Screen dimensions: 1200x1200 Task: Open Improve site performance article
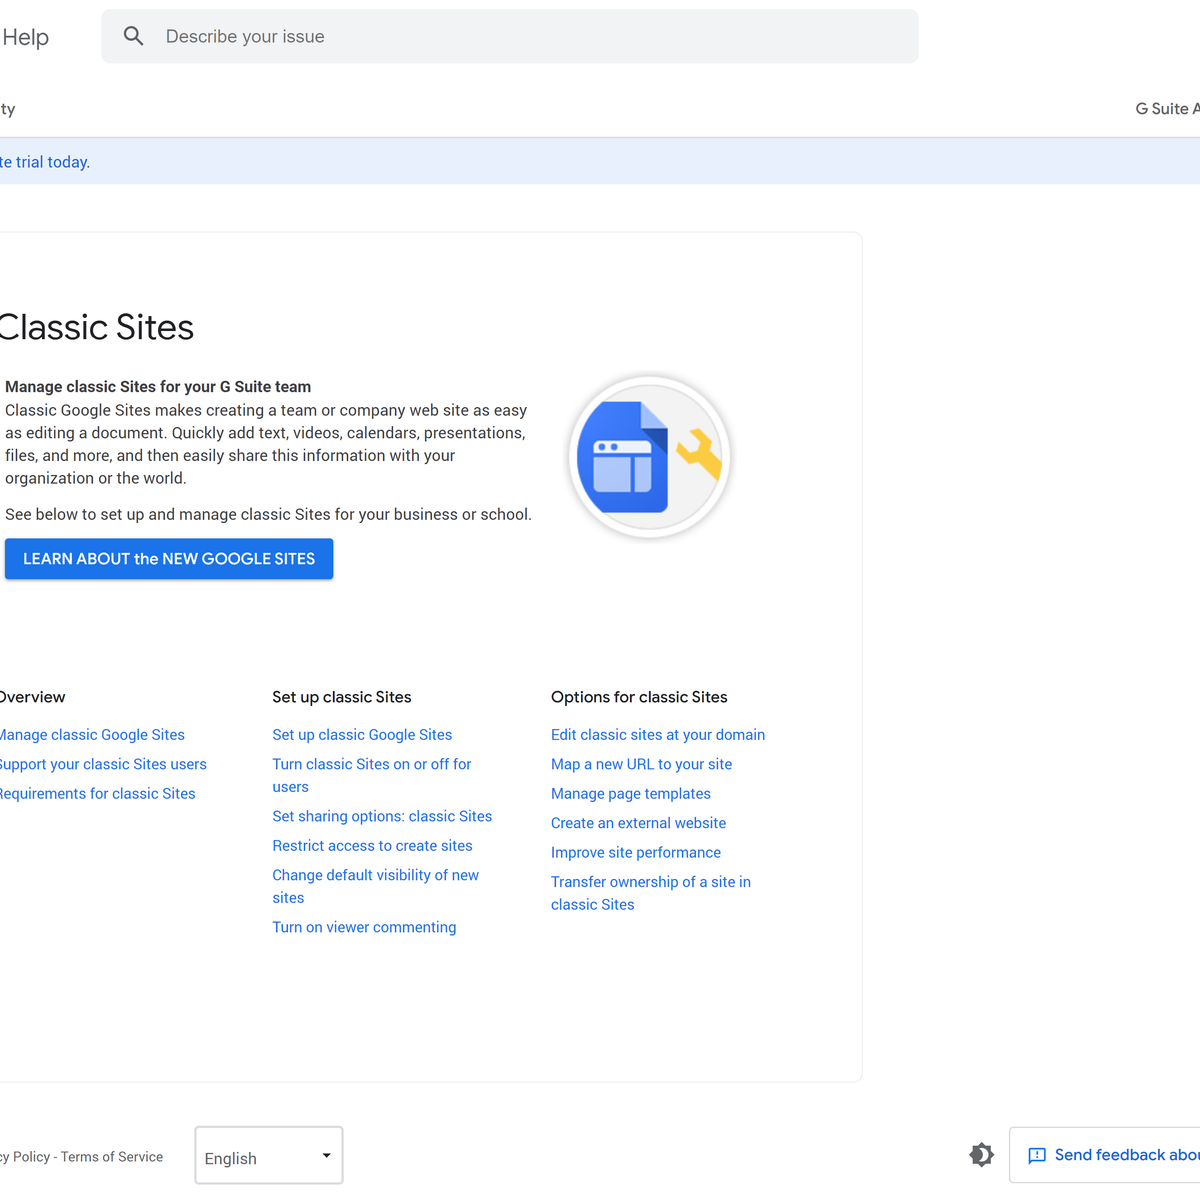[635, 852]
